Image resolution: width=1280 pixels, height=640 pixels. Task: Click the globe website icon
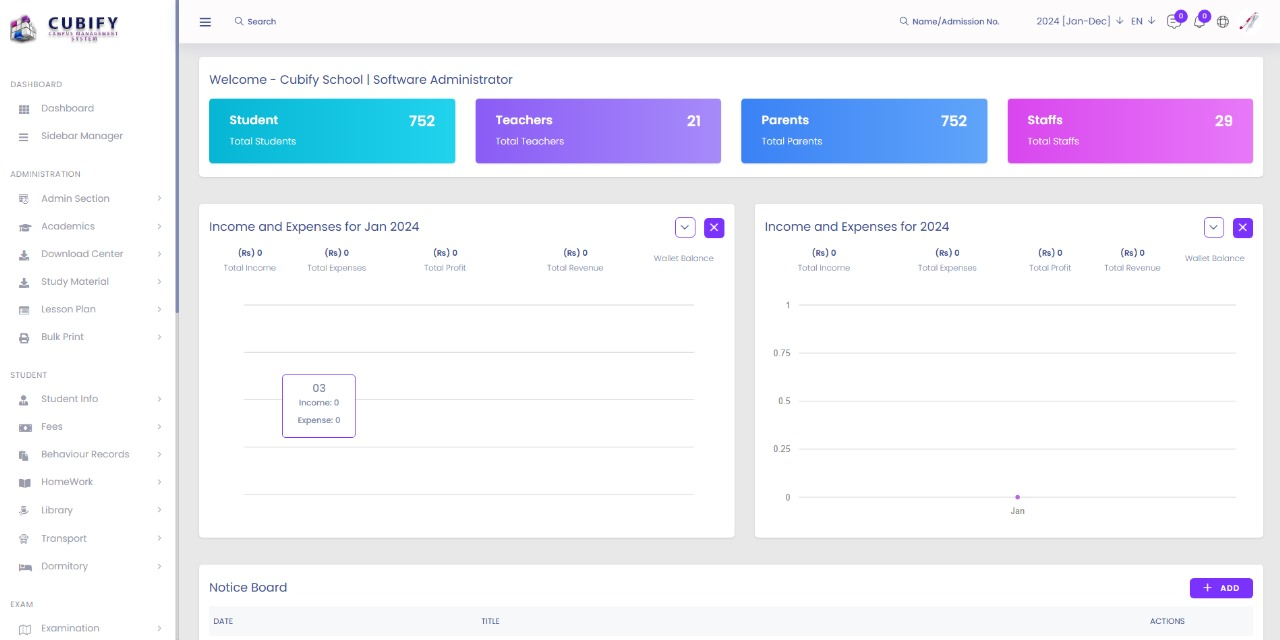coord(1223,22)
